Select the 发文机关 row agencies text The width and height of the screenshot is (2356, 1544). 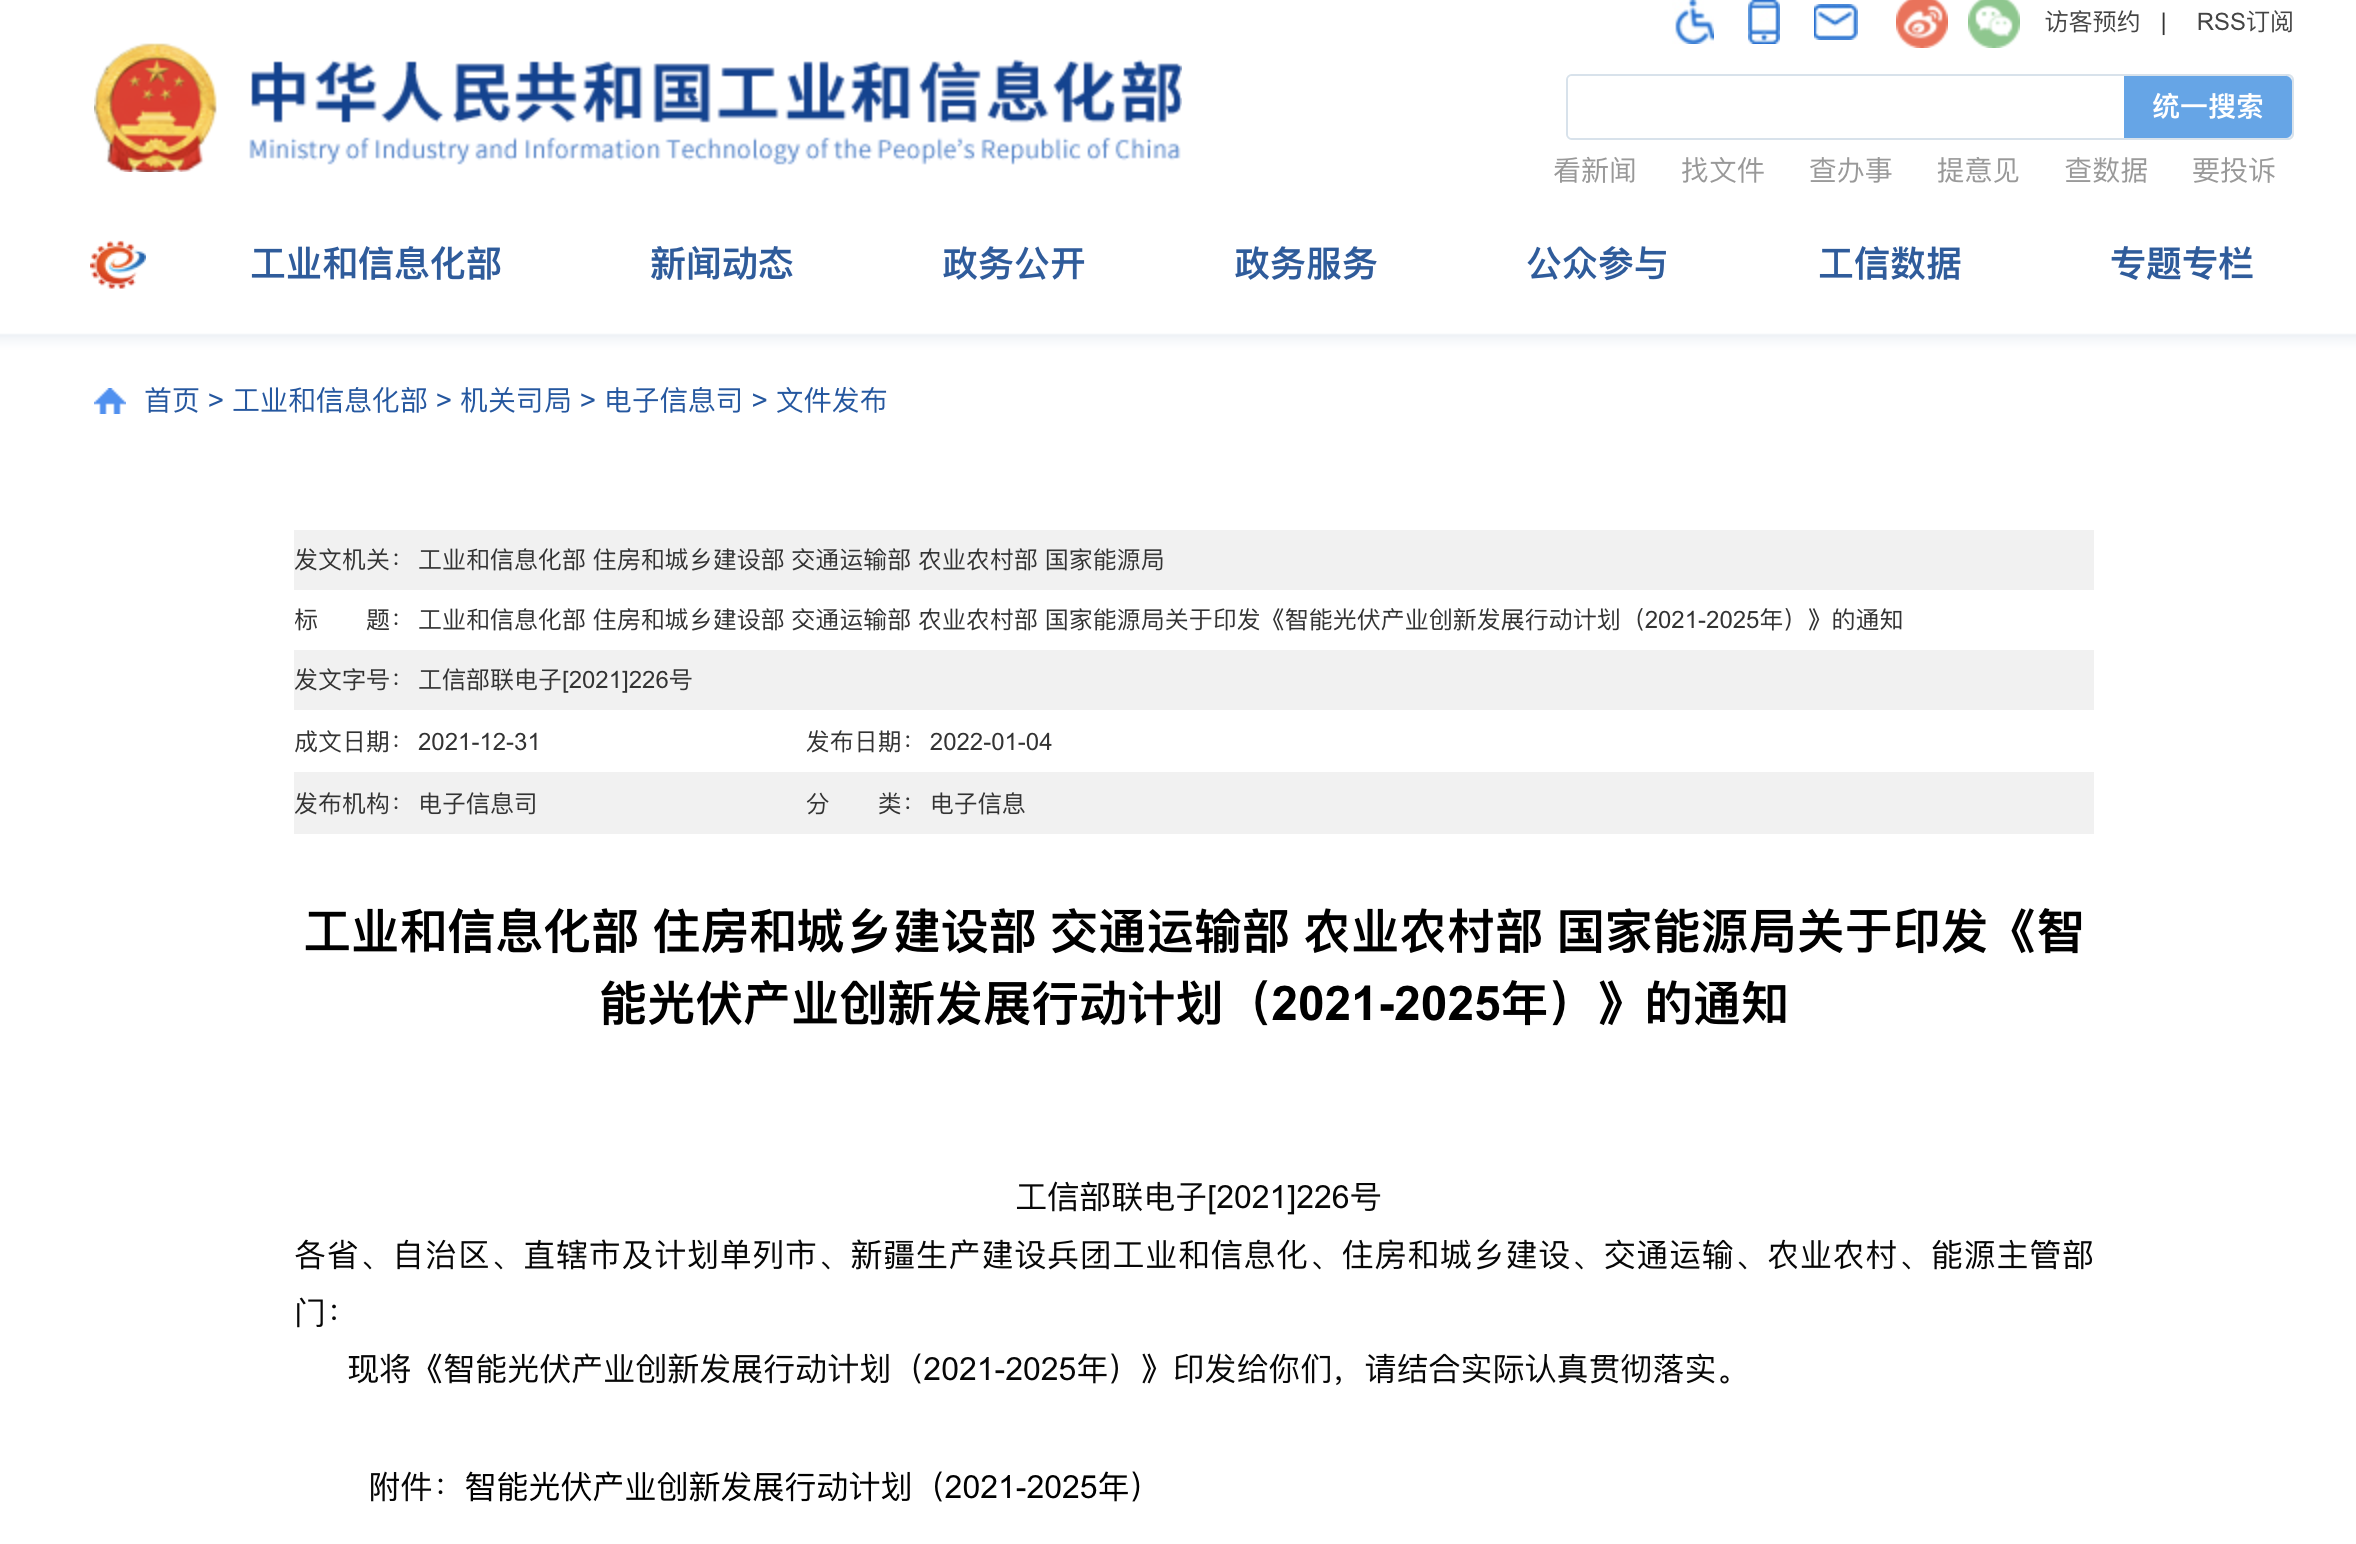[x=790, y=560]
